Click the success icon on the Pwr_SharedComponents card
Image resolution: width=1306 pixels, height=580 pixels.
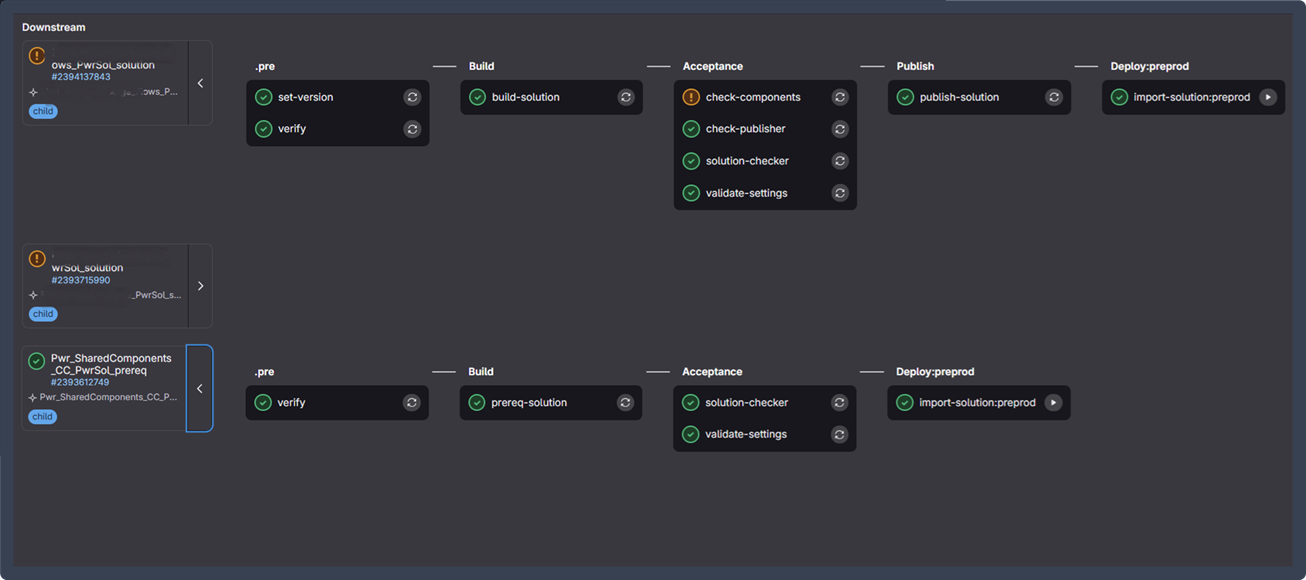tap(35, 358)
